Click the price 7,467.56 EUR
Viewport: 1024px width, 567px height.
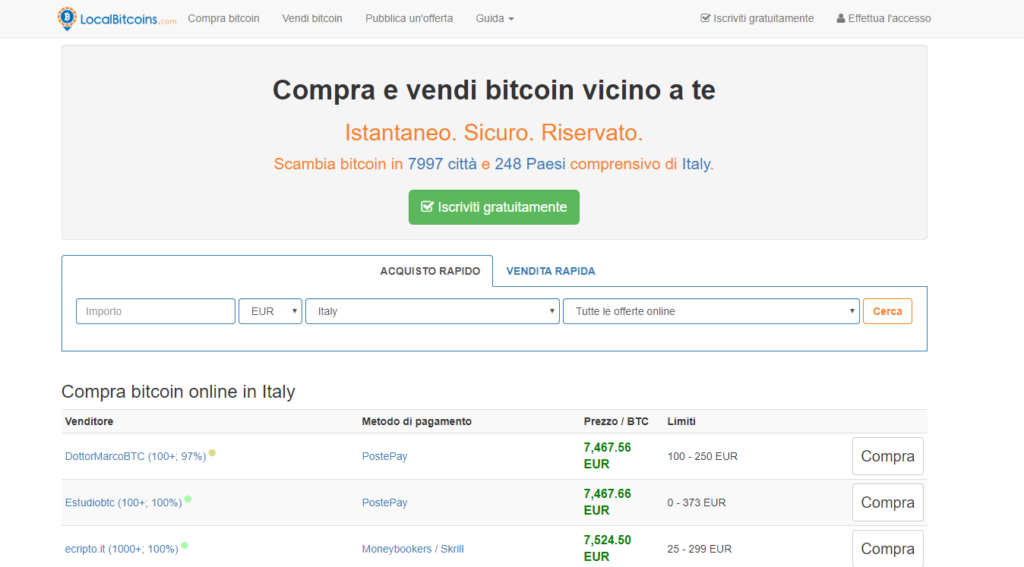(x=607, y=455)
